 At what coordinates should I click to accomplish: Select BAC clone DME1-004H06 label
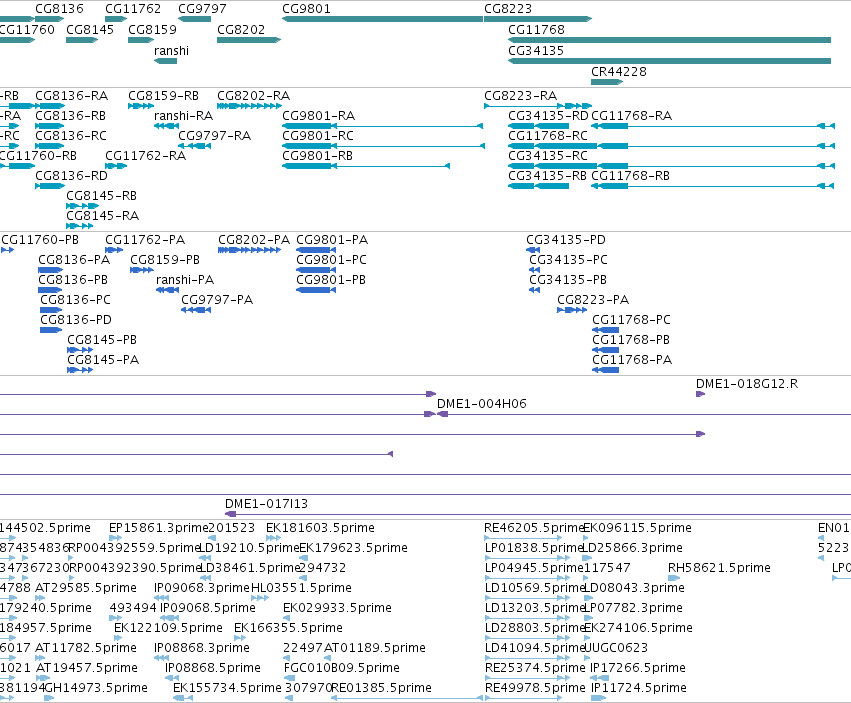click(482, 404)
